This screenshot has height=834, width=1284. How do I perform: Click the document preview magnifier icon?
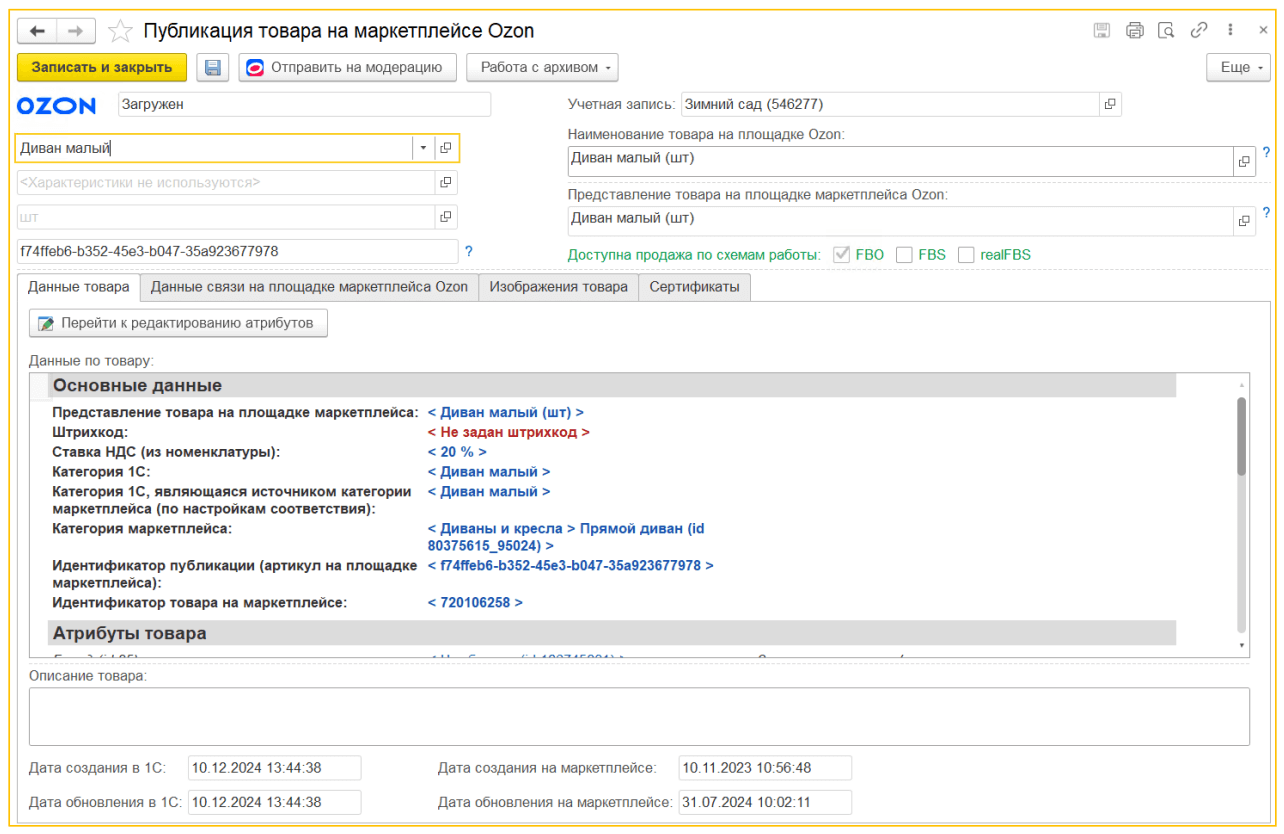point(1167,30)
